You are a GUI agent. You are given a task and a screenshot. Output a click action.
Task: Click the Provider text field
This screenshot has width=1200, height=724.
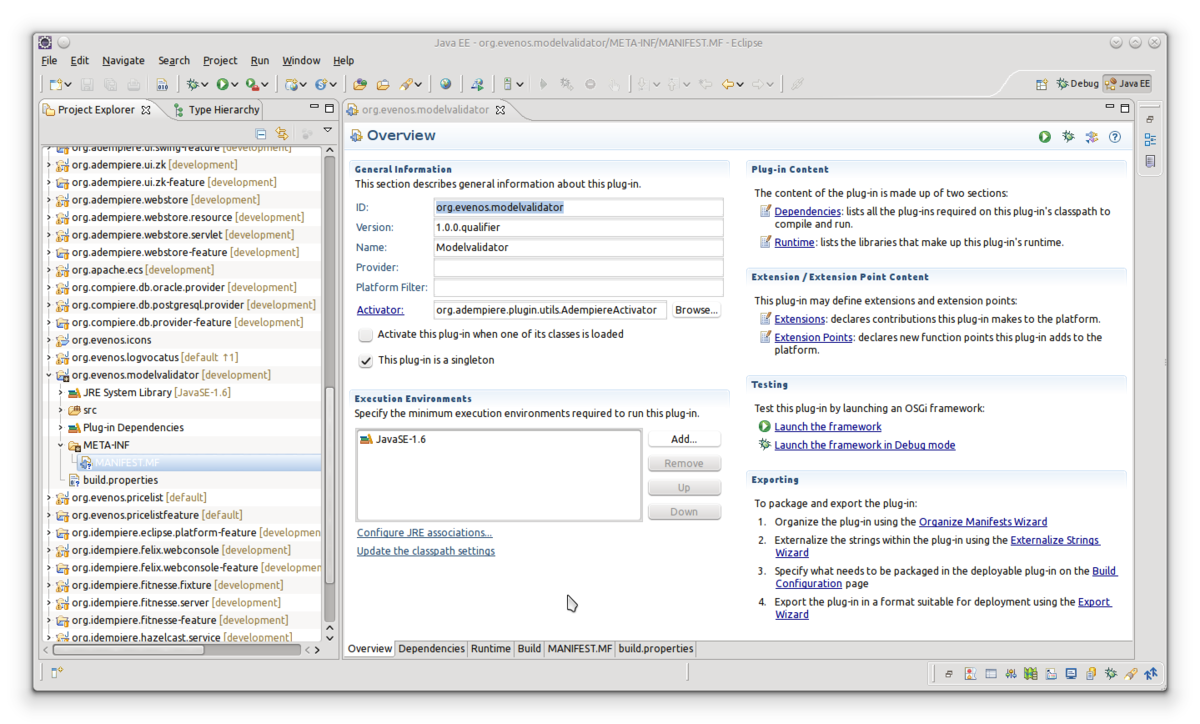578,268
